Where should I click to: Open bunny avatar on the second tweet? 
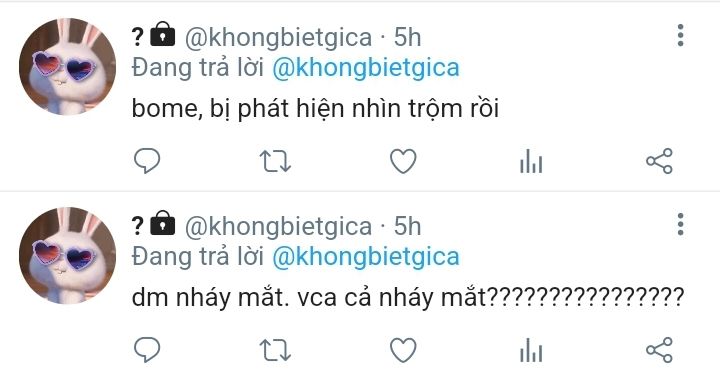[68, 256]
